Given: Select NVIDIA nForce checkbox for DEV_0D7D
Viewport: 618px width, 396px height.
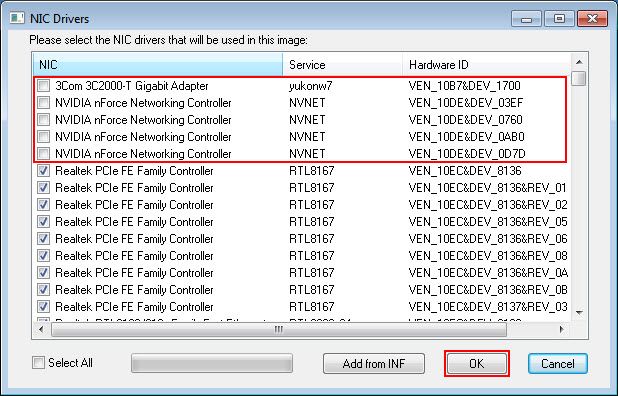Looking at the screenshot, I should click(x=43, y=154).
